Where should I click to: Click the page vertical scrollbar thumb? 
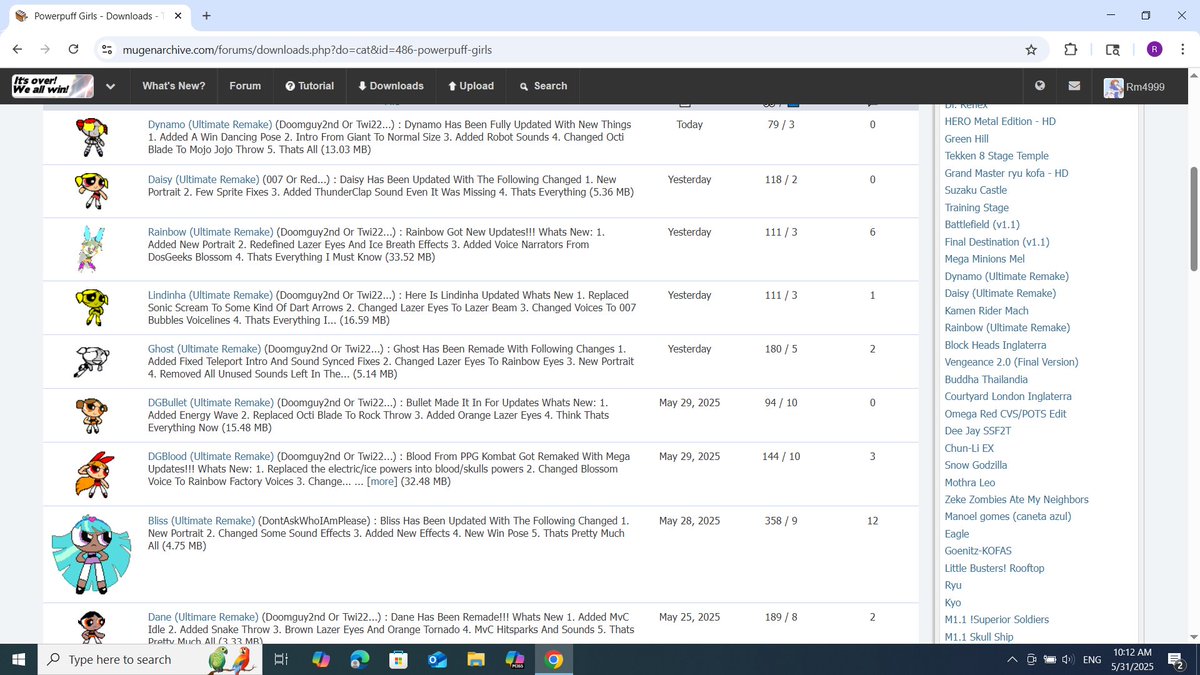(x=1192, y=218)
